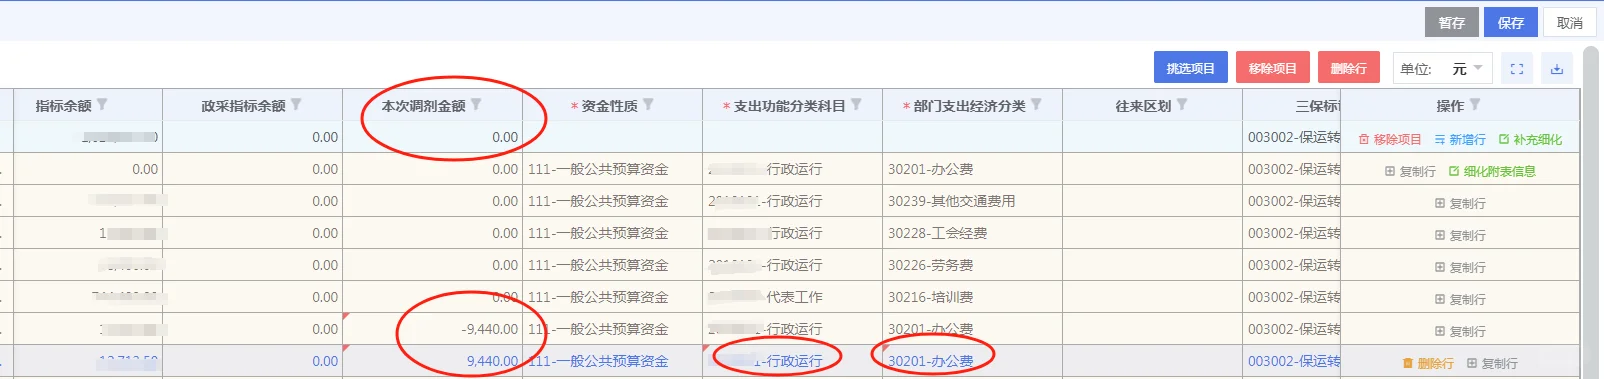Click filter icon on 指标余额 column
Image resolution: width=1604 pixels, height=379 pixels.
[x=102, y=105]
